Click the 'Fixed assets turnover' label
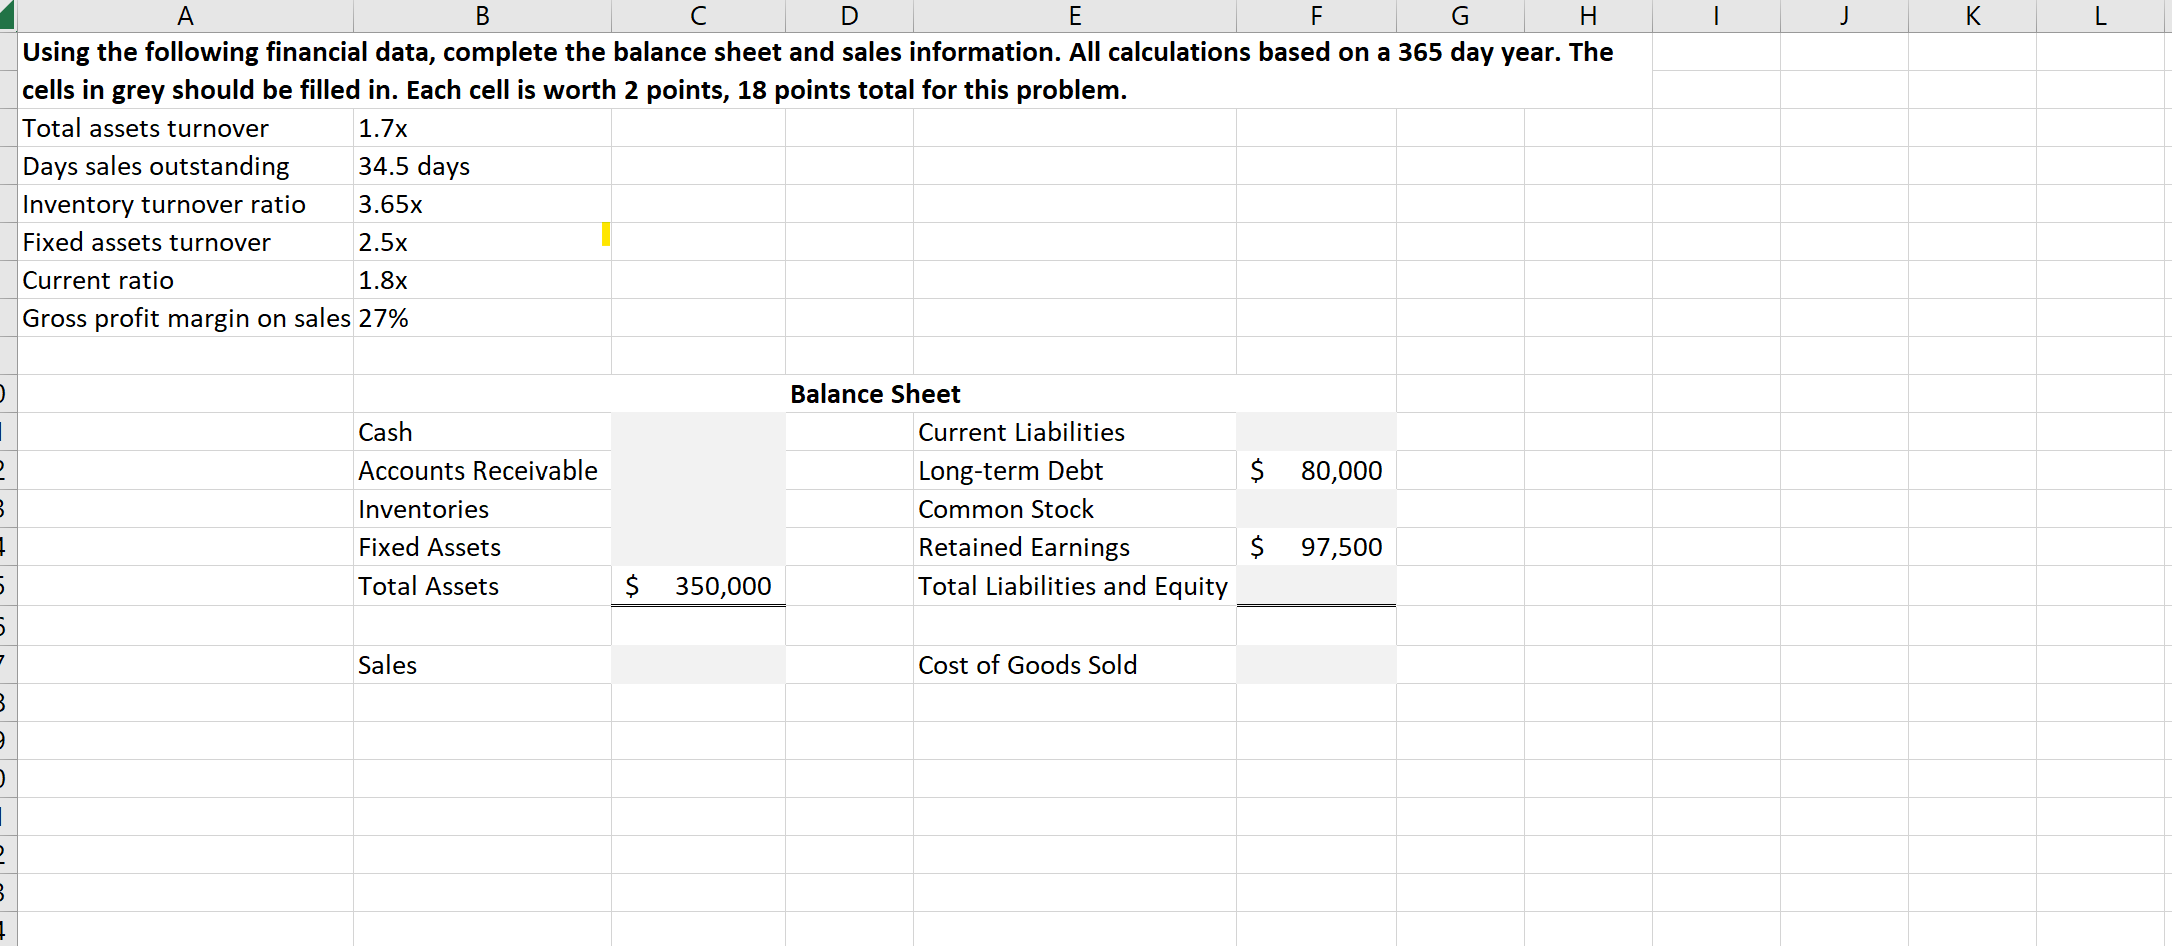This screenshot has height=946, width=2172. [x=146, y=242]
